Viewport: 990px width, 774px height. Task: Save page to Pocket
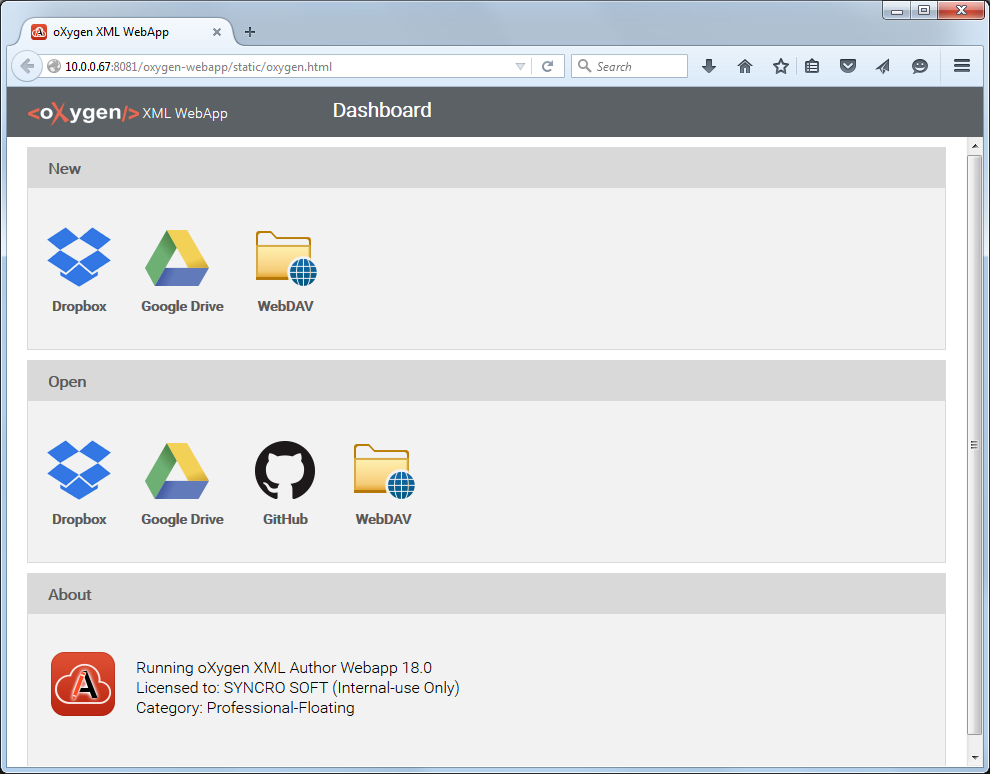[x=848, y=66]
